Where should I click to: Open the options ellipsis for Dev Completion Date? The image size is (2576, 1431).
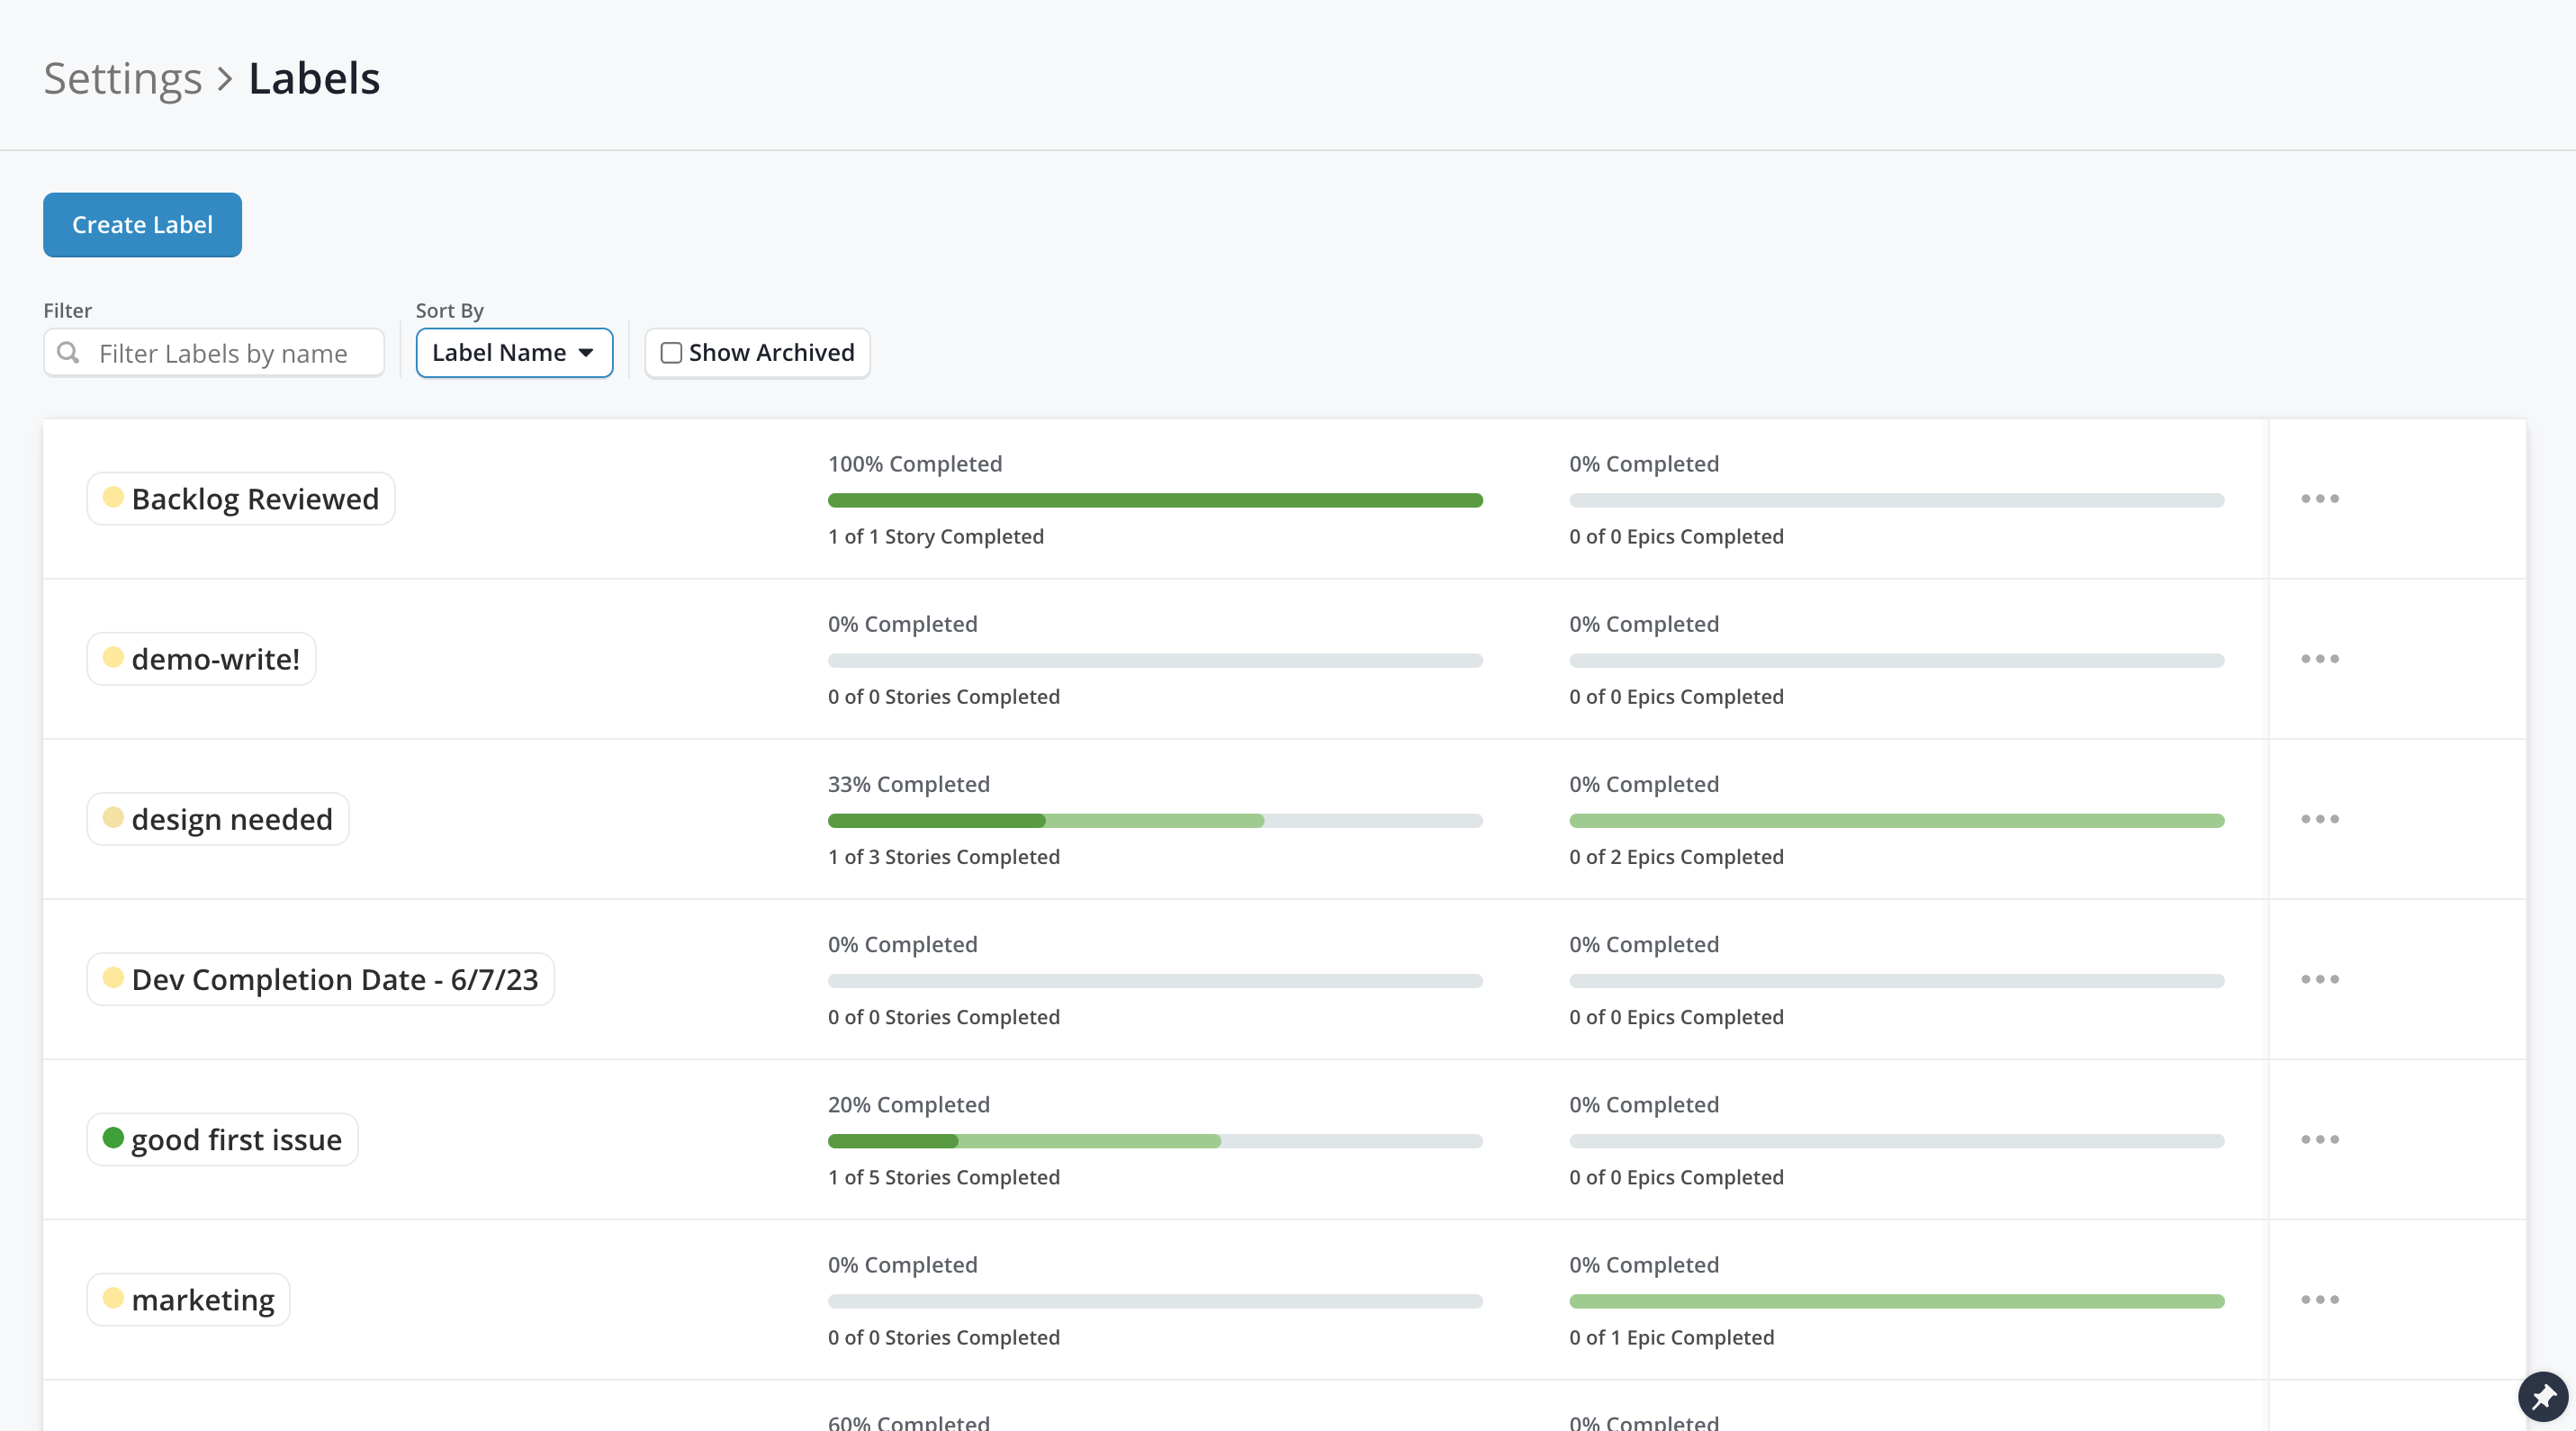point(2319,978)
